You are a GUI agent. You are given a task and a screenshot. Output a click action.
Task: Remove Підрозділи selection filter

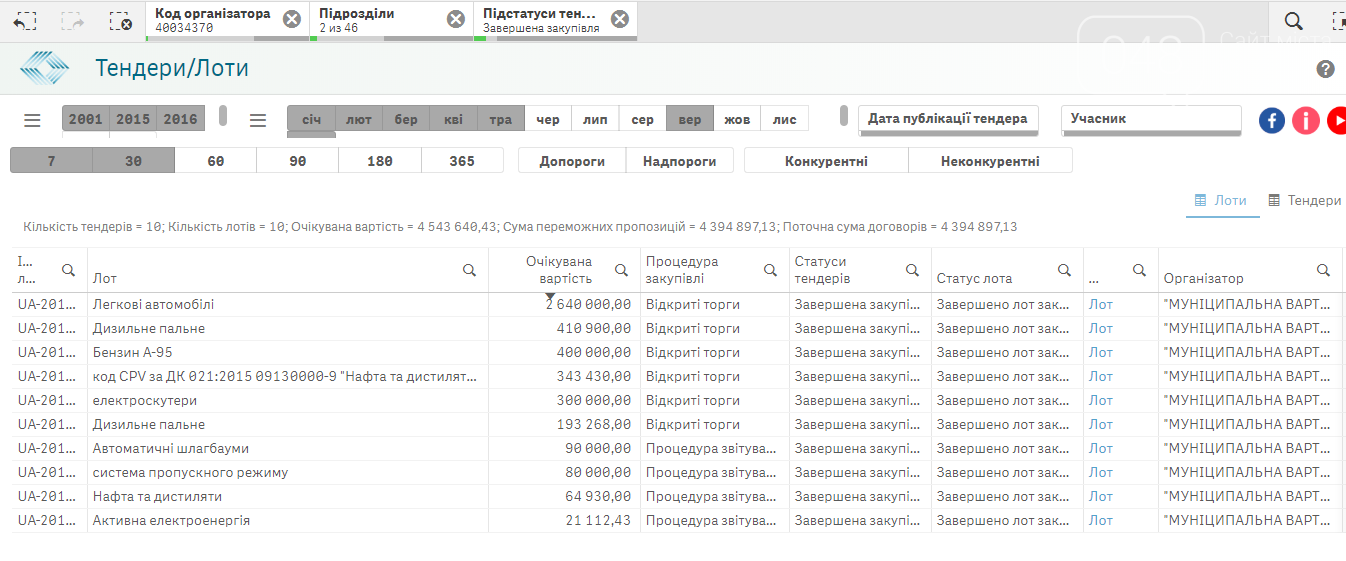455,19
